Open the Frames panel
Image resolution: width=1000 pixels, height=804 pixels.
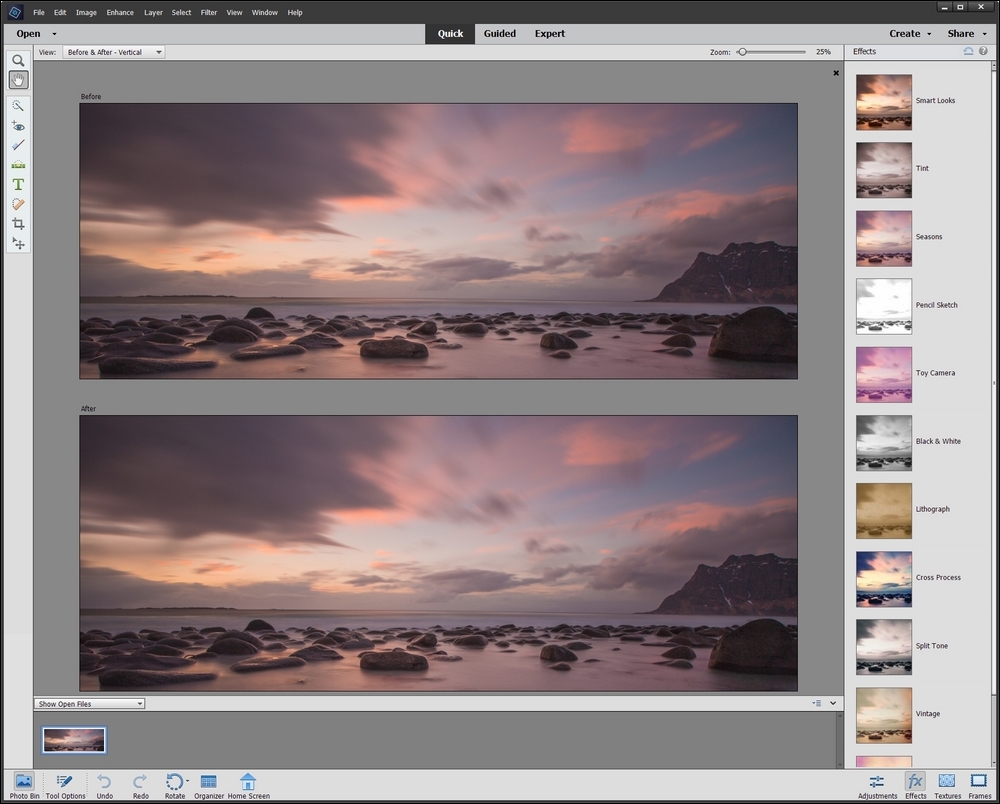click(979, 786)
